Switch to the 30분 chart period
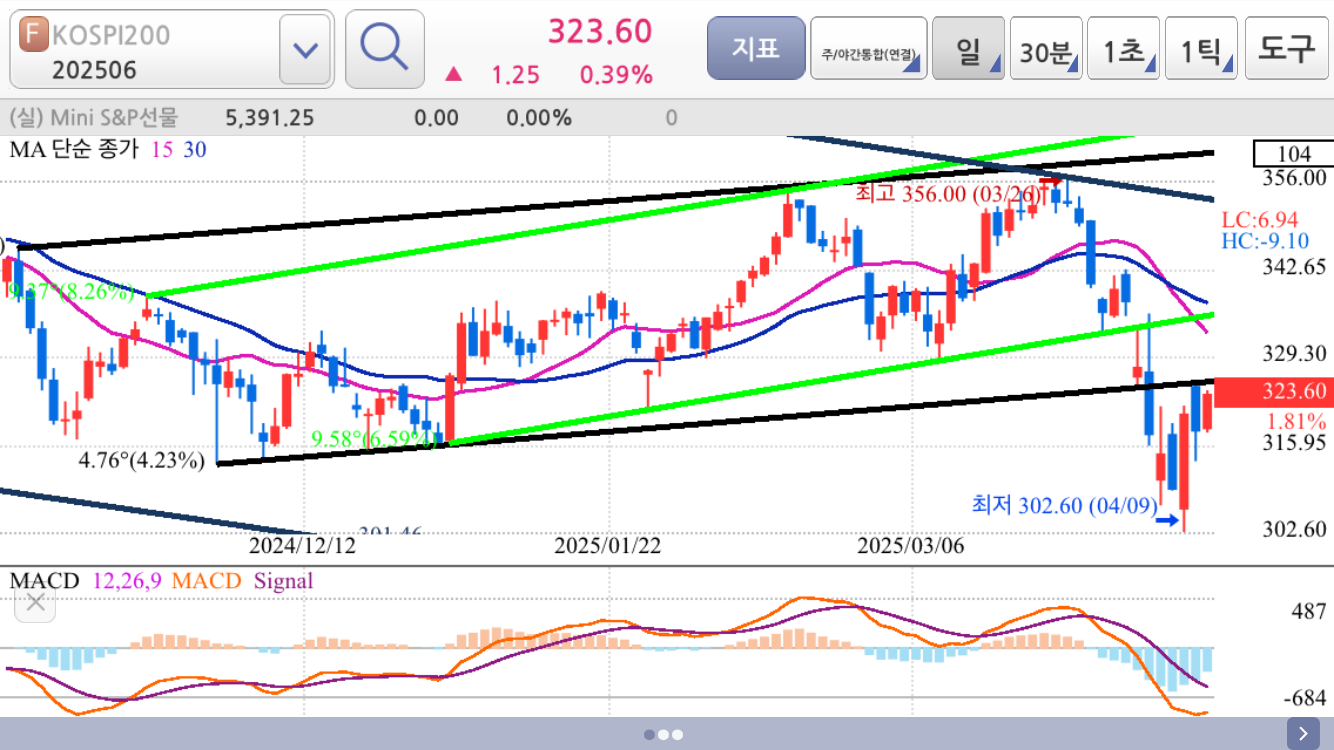This screenshot has height=750, width=1334. click(x=1046, y=49)
